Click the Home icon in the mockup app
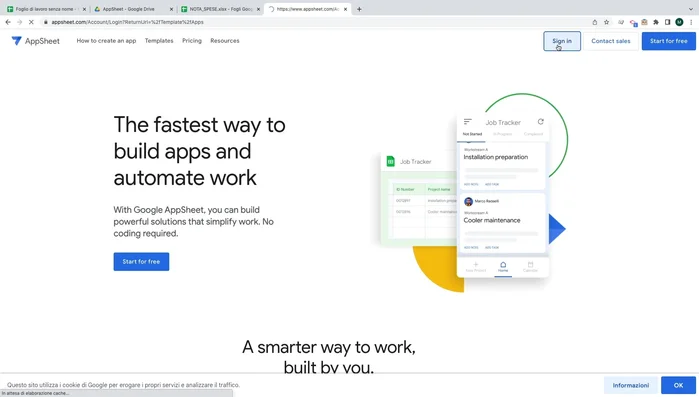The image size is (699, 397). 503,266
